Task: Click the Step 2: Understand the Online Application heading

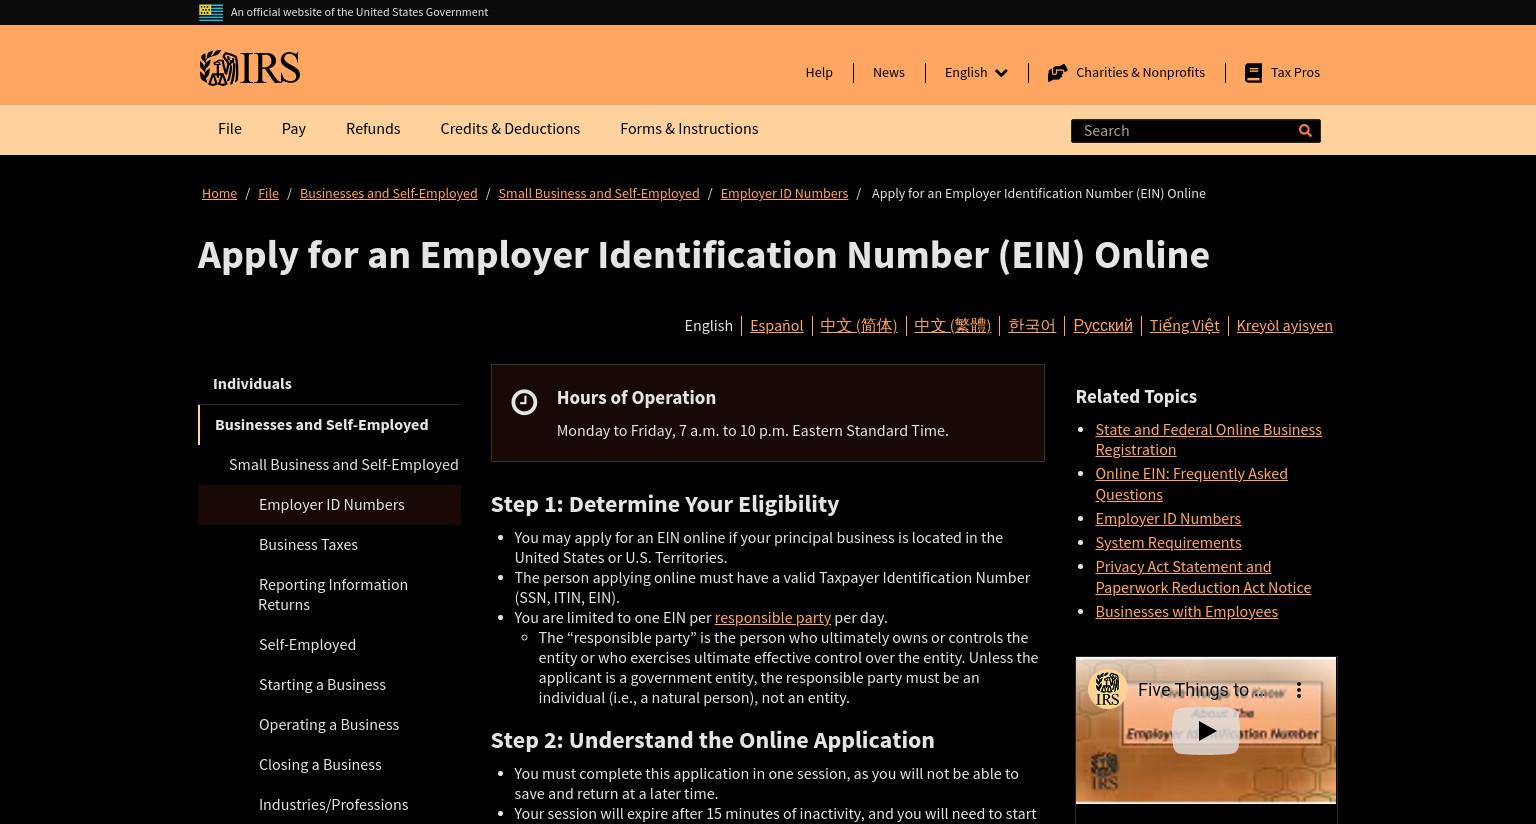Action: (712, 740)
